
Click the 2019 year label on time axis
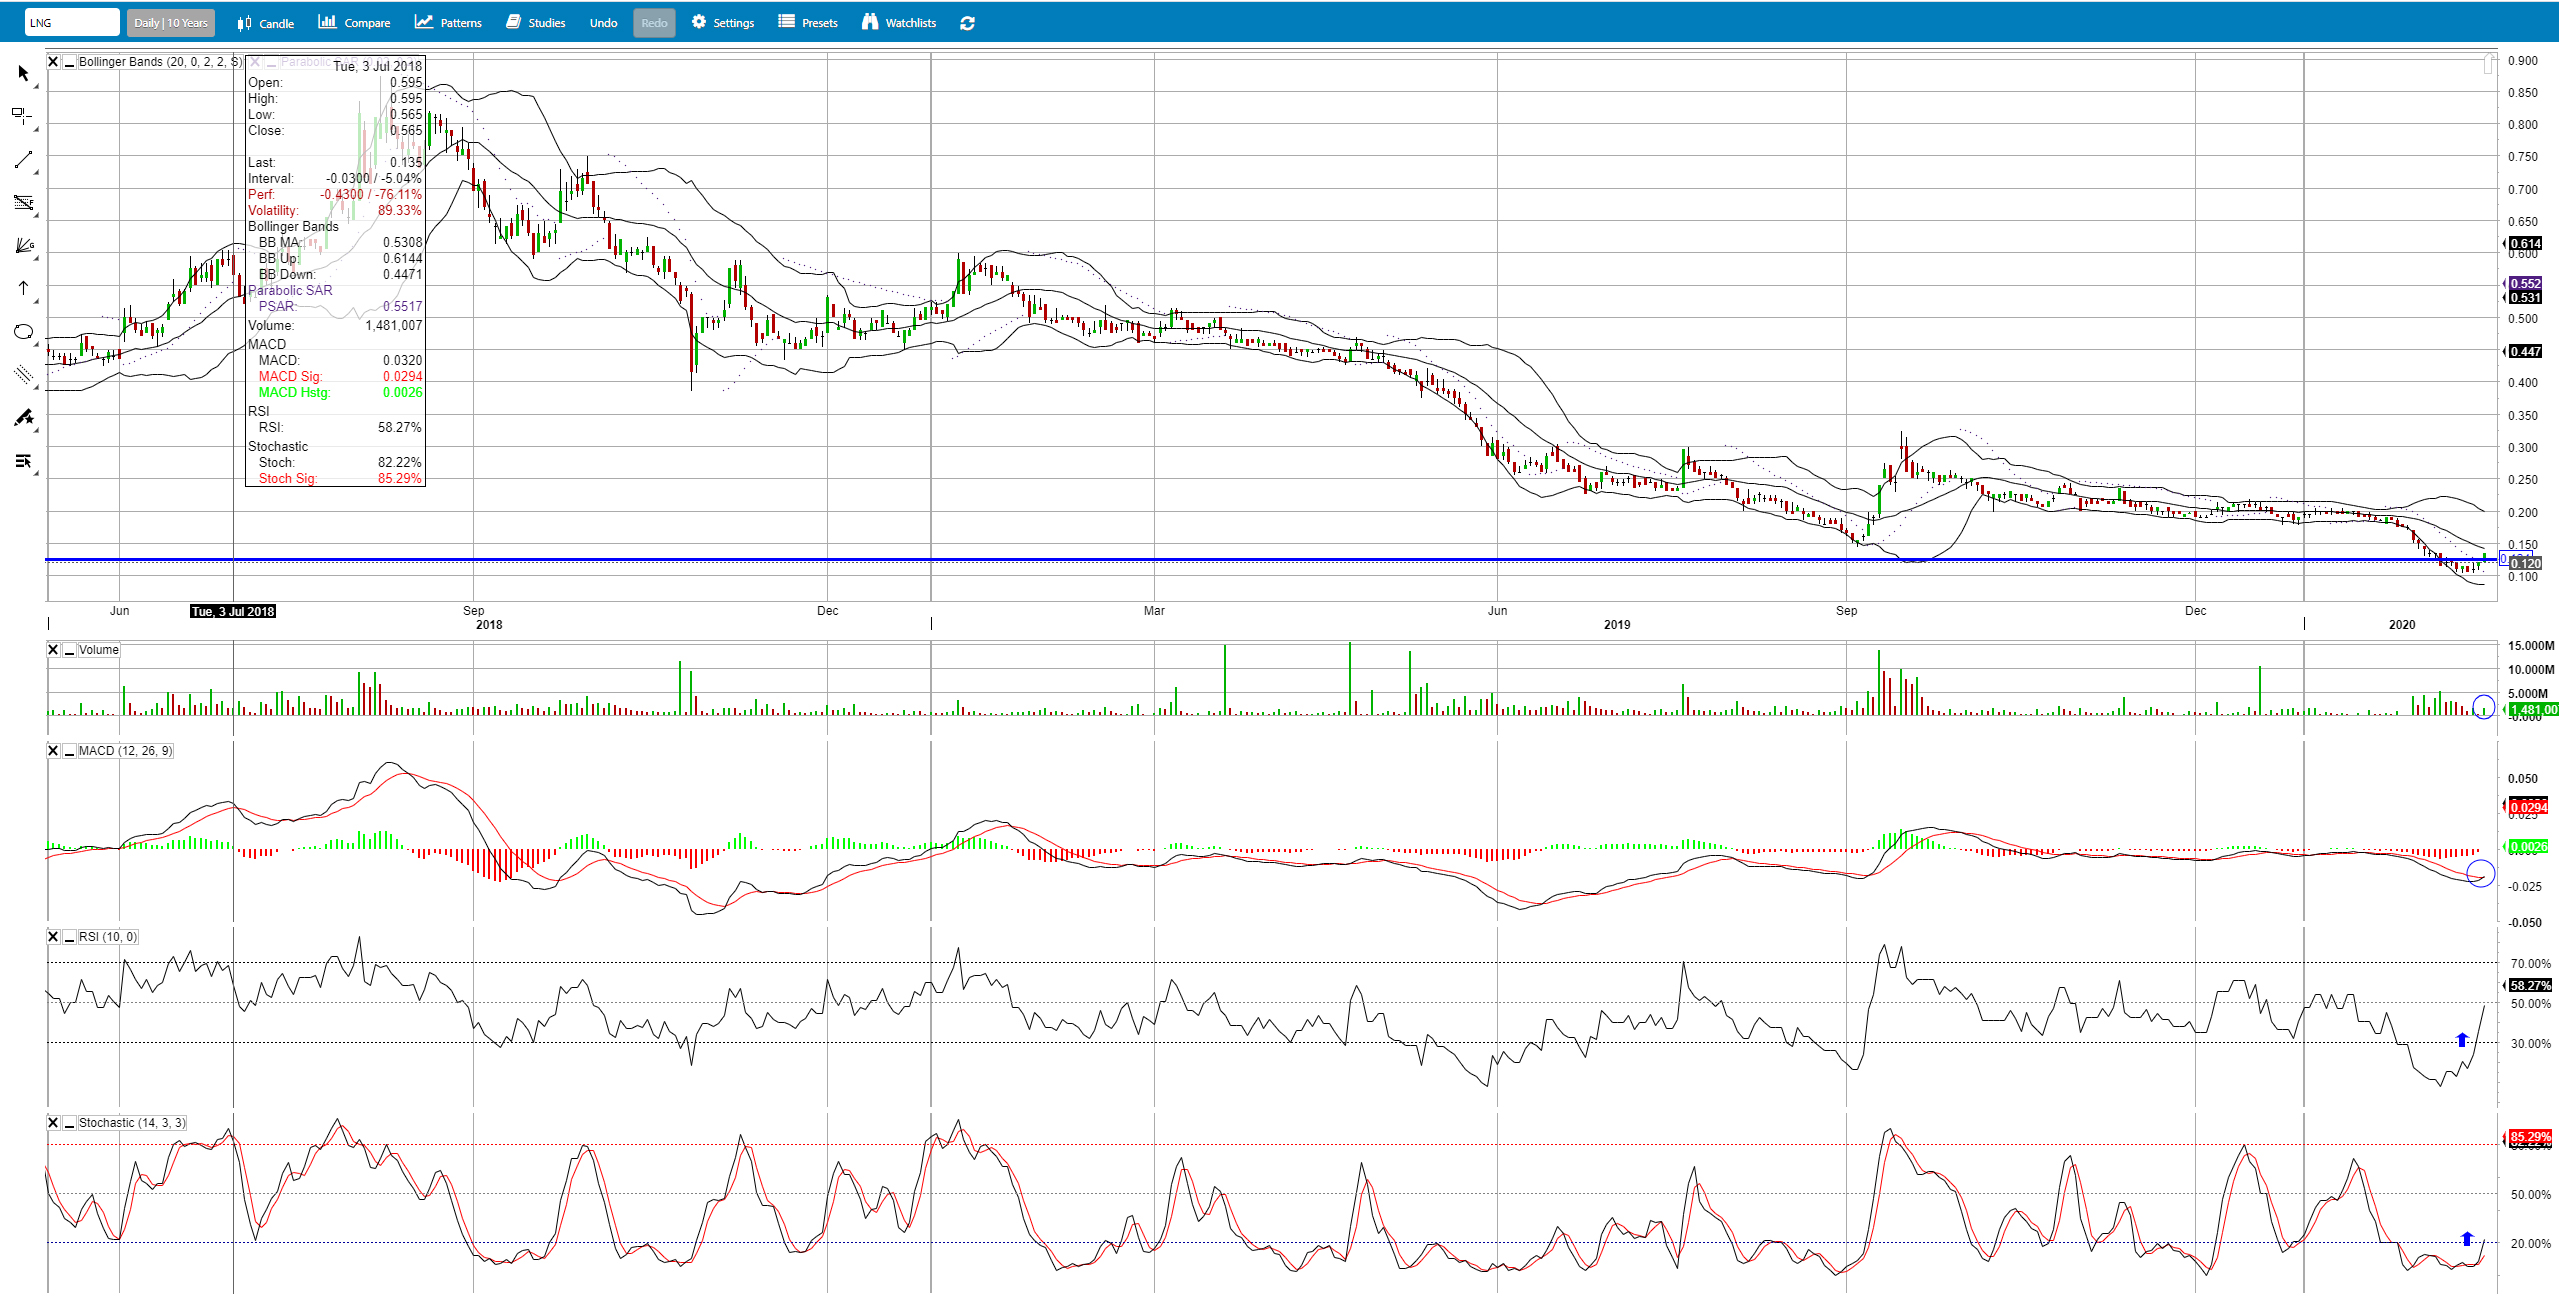pos(1617,625)
